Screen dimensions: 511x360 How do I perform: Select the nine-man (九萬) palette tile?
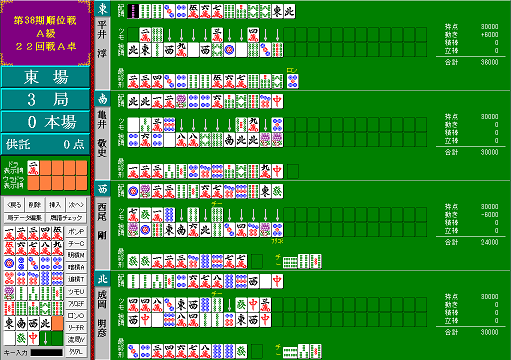click(57, 248)
